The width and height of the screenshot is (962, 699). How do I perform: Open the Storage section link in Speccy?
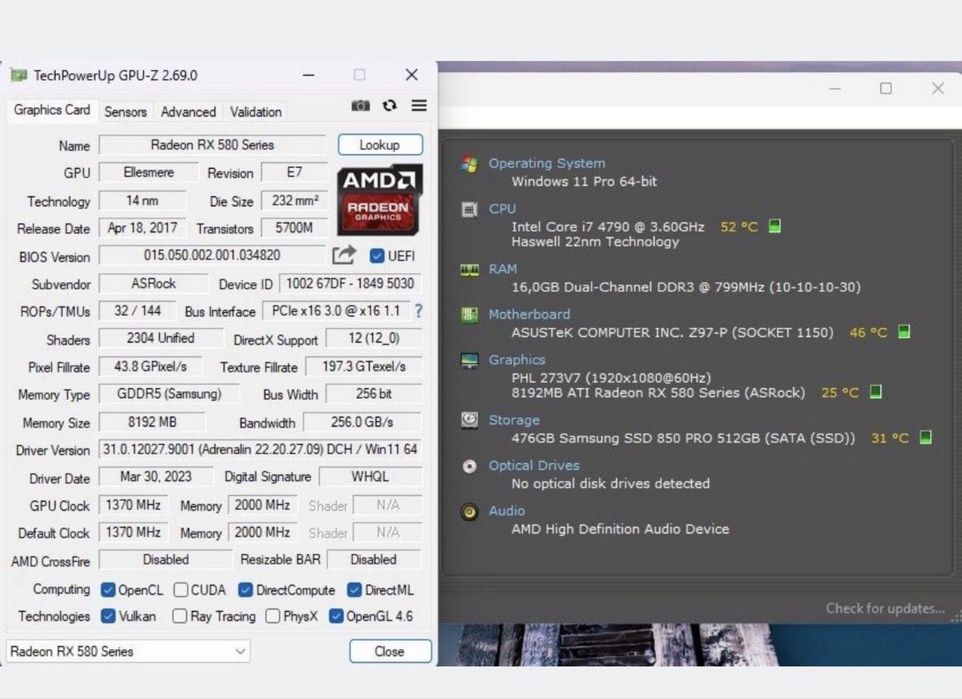(x=514, y=420)
